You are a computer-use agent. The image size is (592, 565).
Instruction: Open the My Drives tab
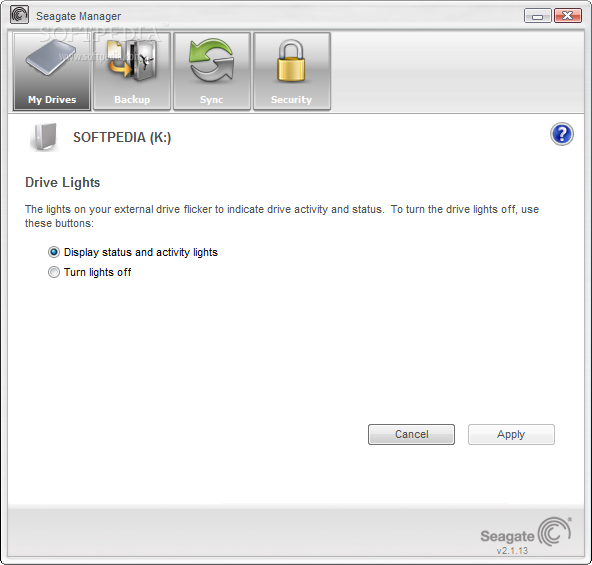(52, 71)
